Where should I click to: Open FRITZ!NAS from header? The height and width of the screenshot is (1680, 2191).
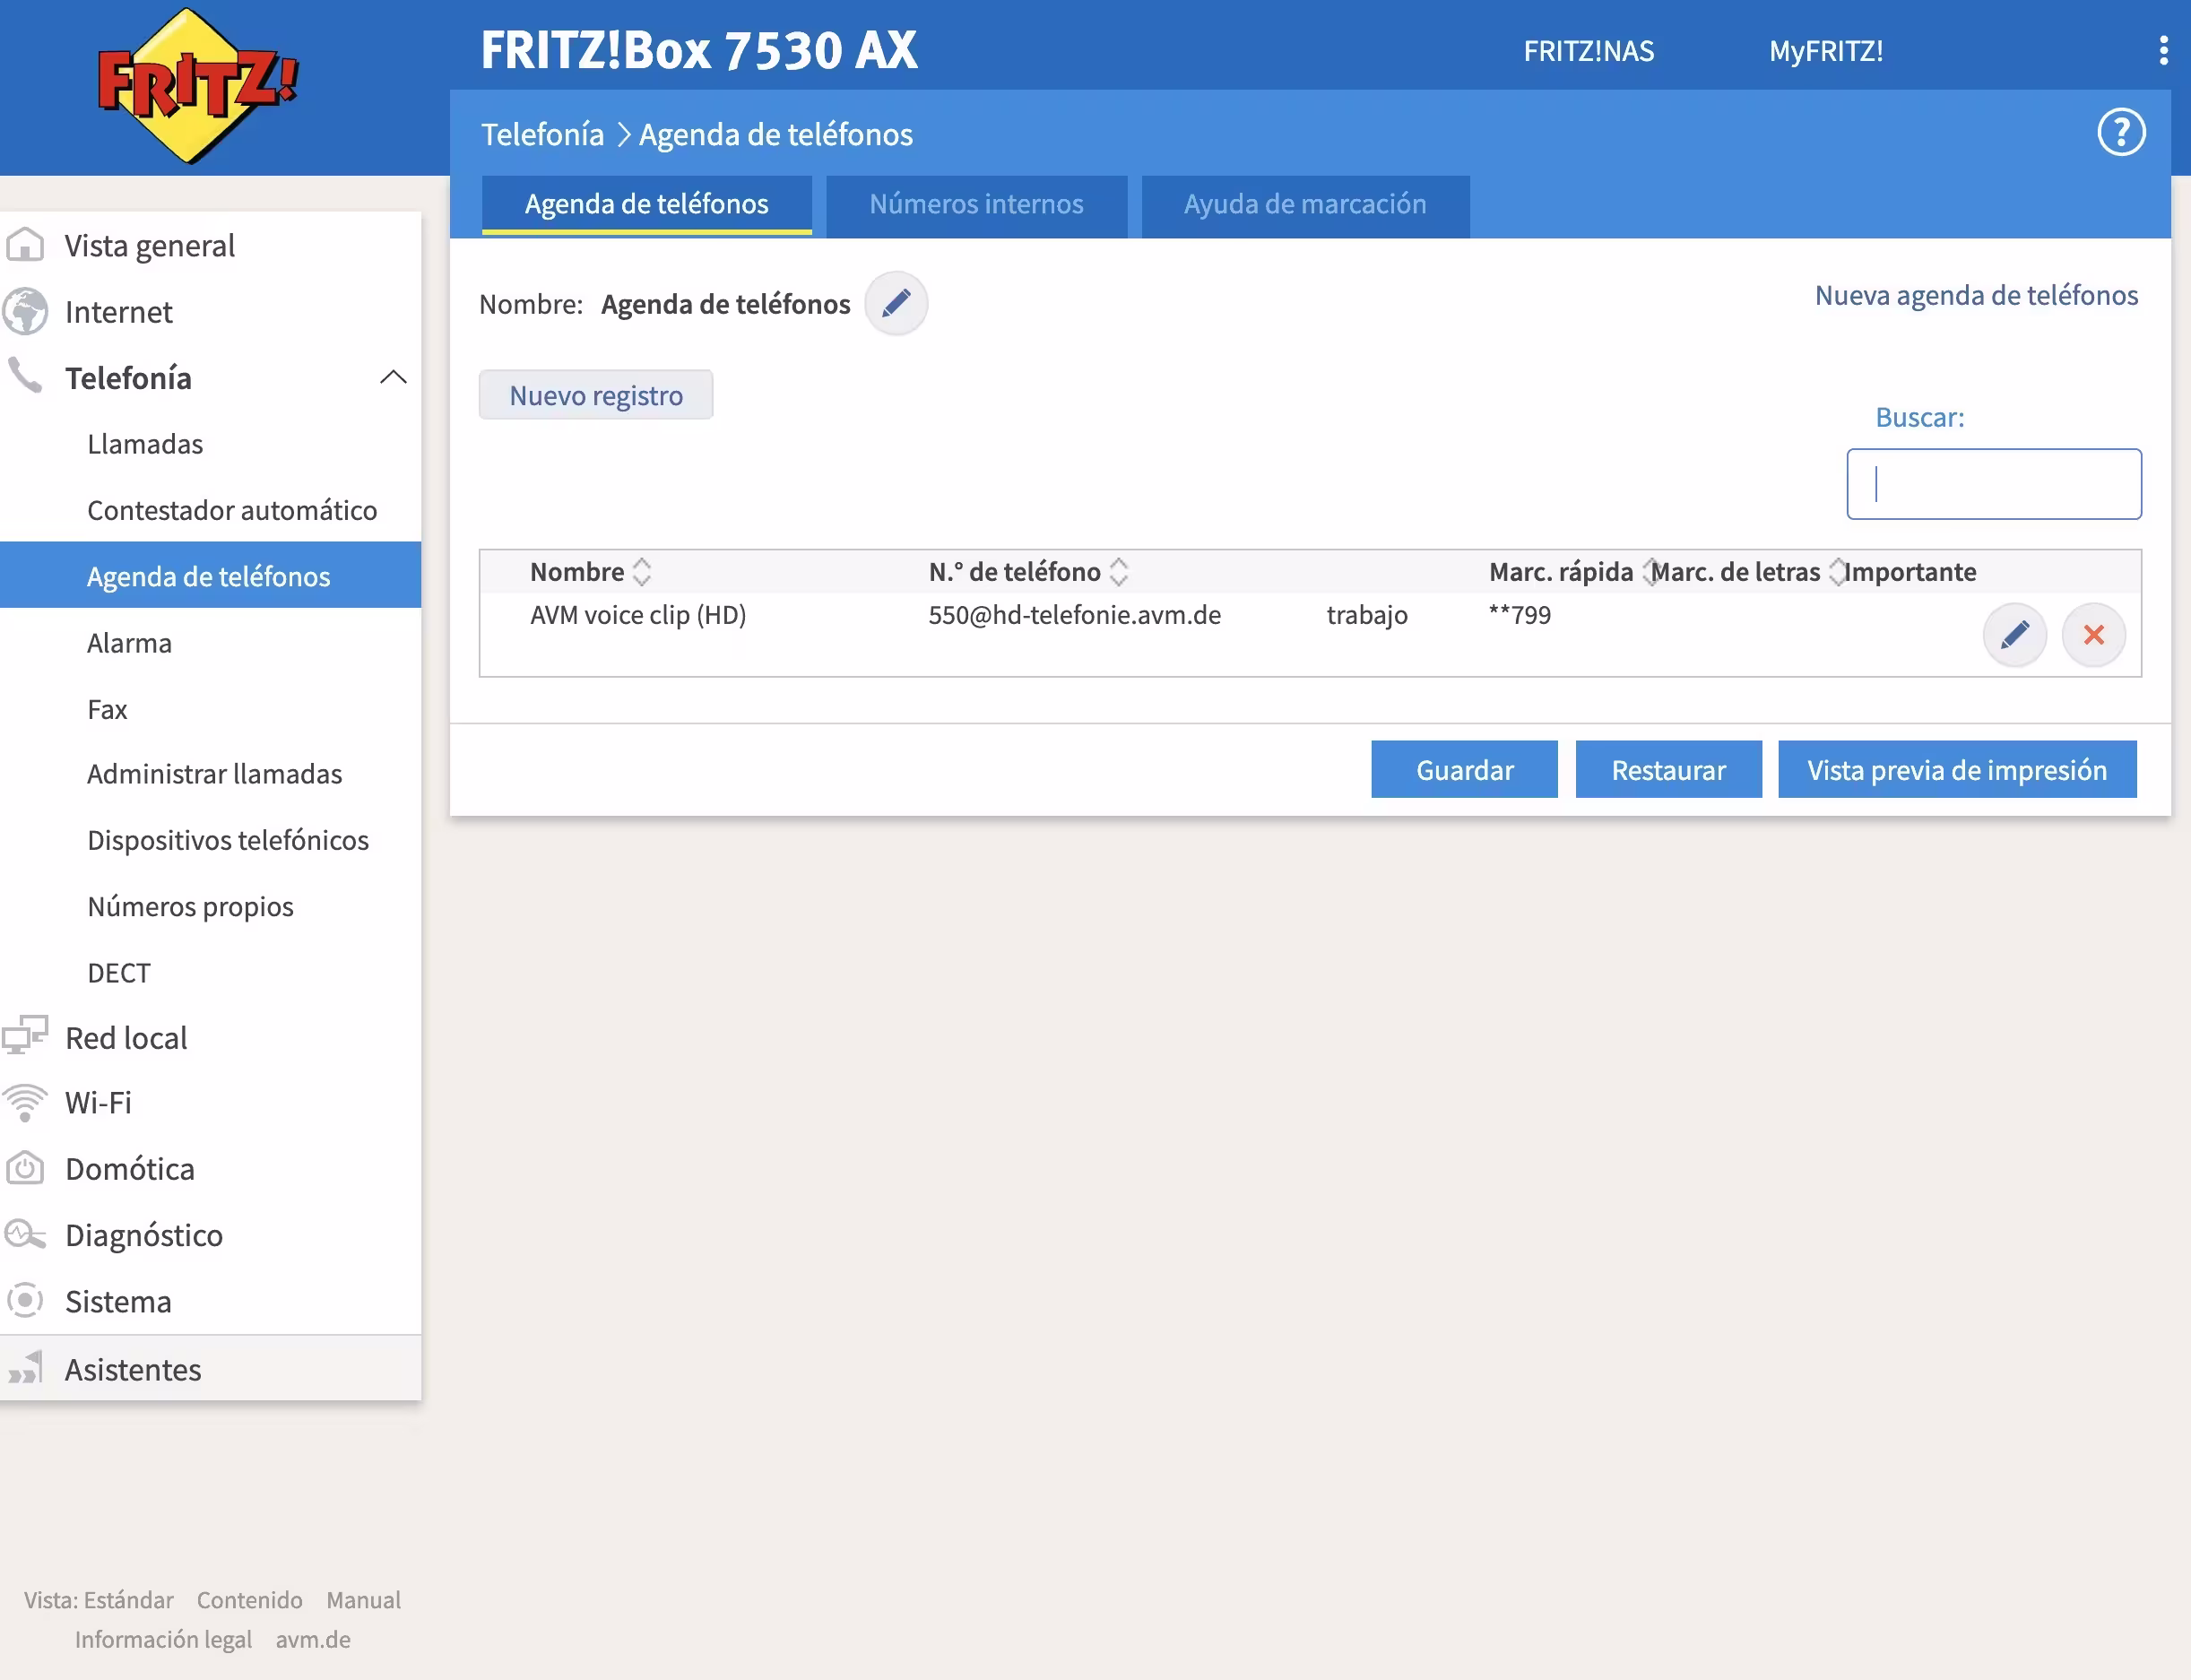point(1589,51)
